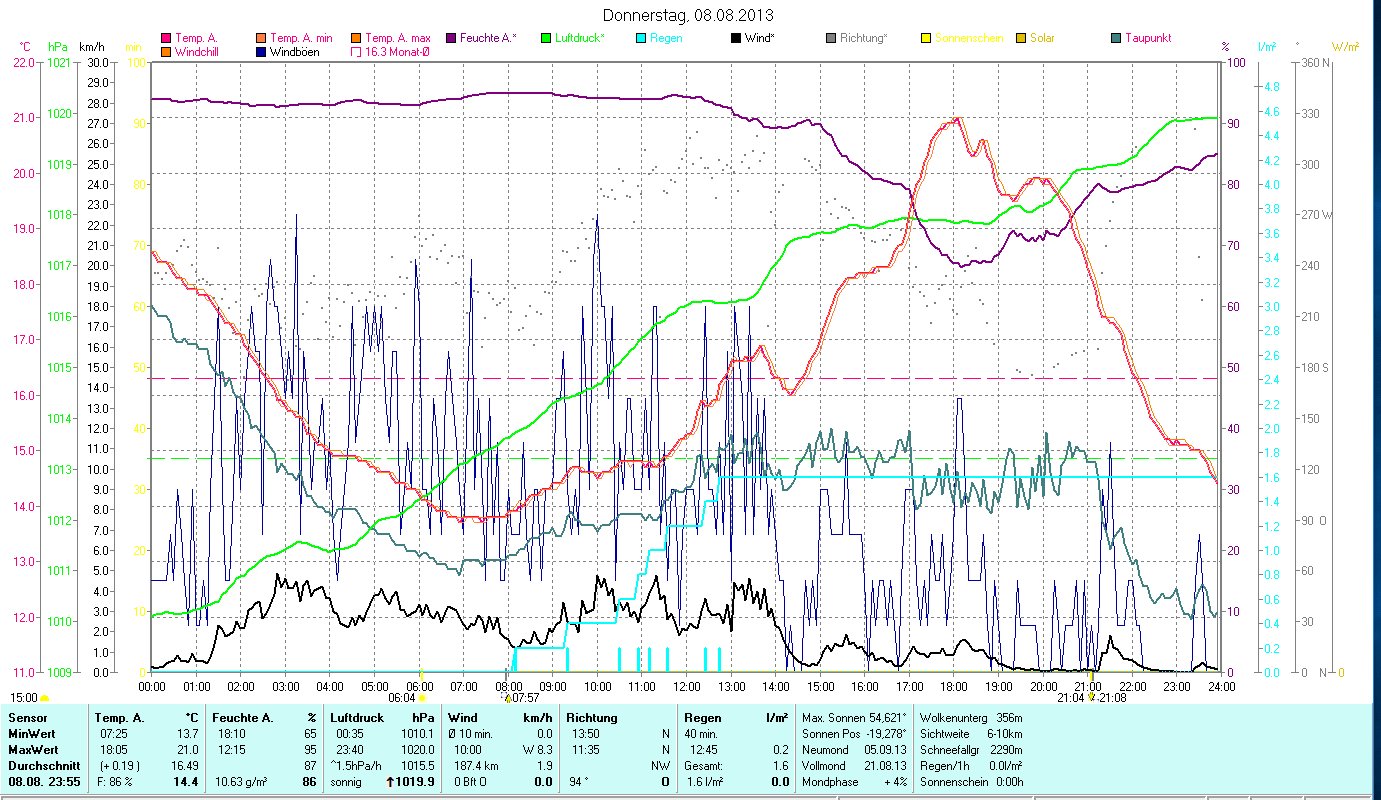Viewport: 1381px width, 800px height.
Task: Click the chart title Donnerstag, 08.08.2013
Action: [690, 15]
